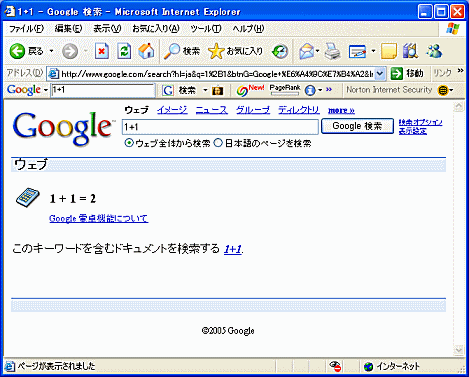
Task: Click the italic 1+1 search link
Action: 233,249
